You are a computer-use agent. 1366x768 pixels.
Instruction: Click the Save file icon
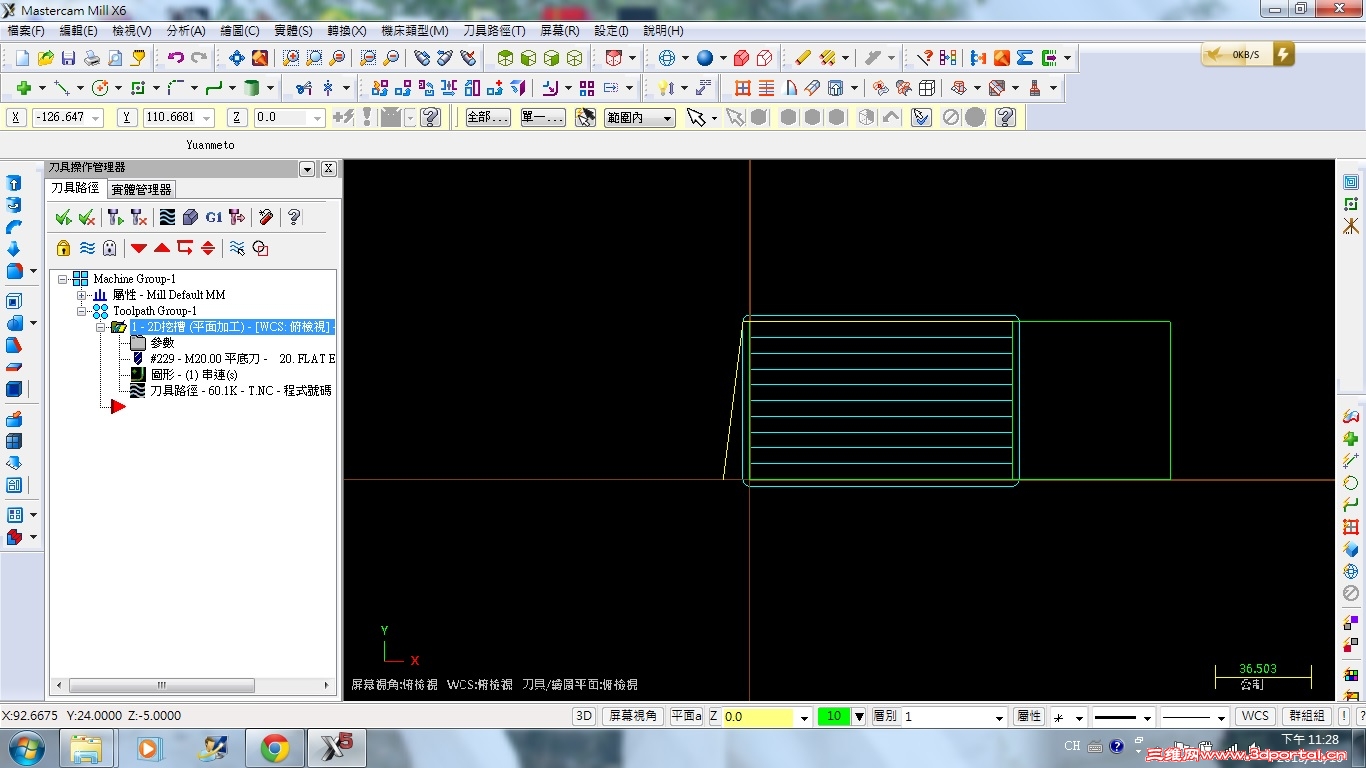coord(68,58)
